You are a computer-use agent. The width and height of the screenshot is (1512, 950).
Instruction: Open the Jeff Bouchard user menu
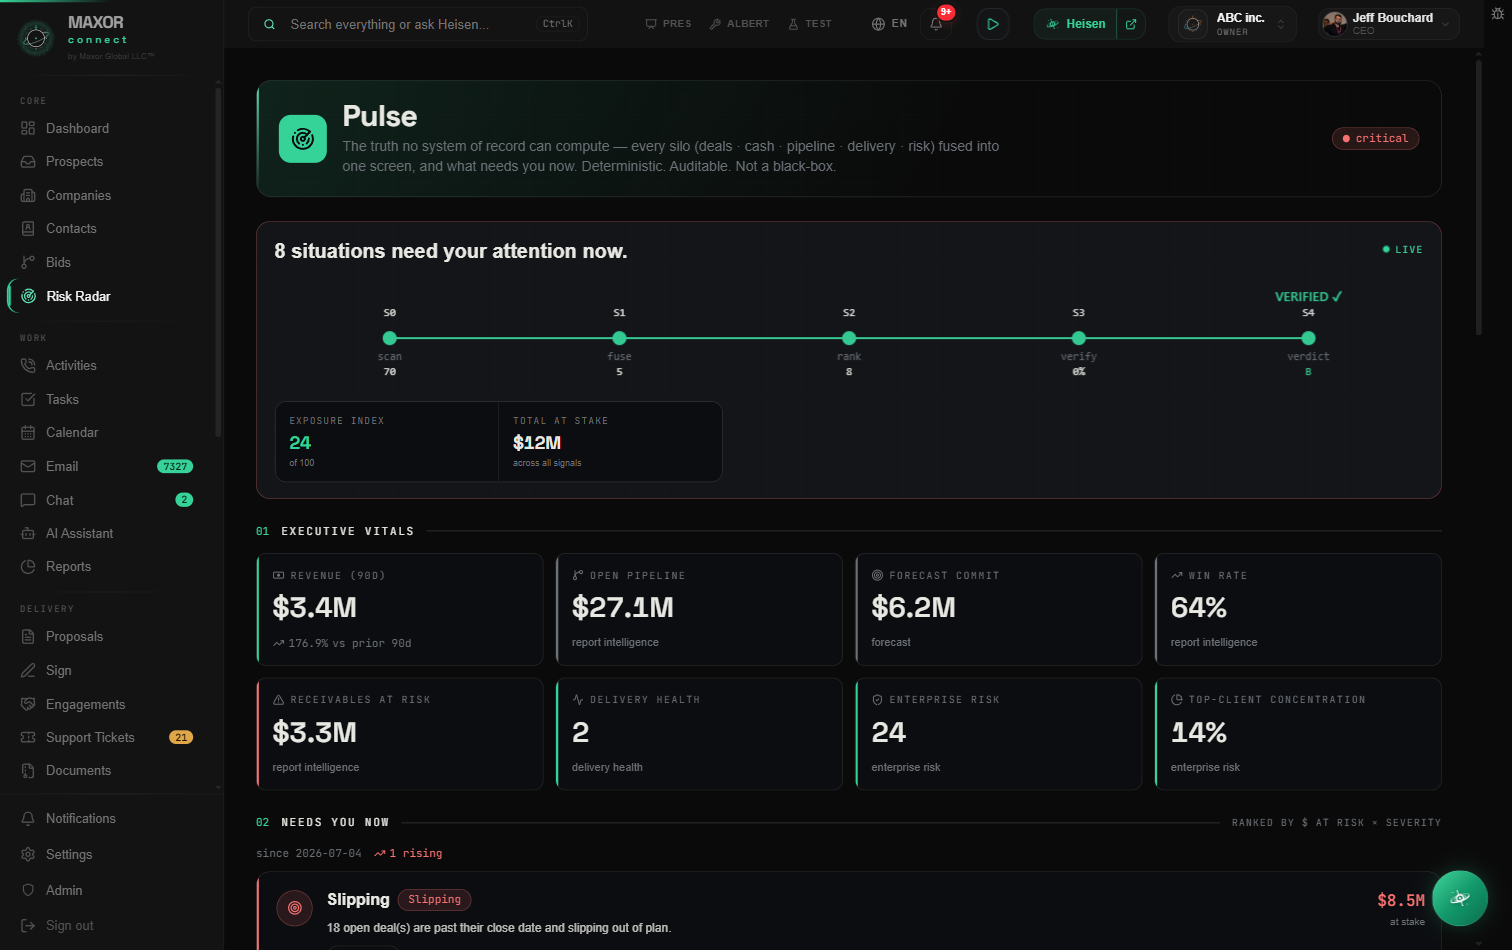click(1387, 24)
